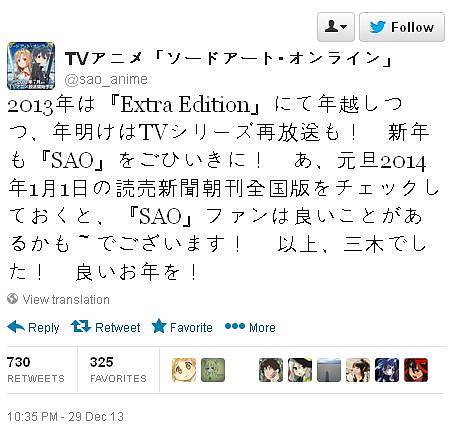Open the brown-haired character avatar
This screenshot has width=453, height=431.
[271, 370]
